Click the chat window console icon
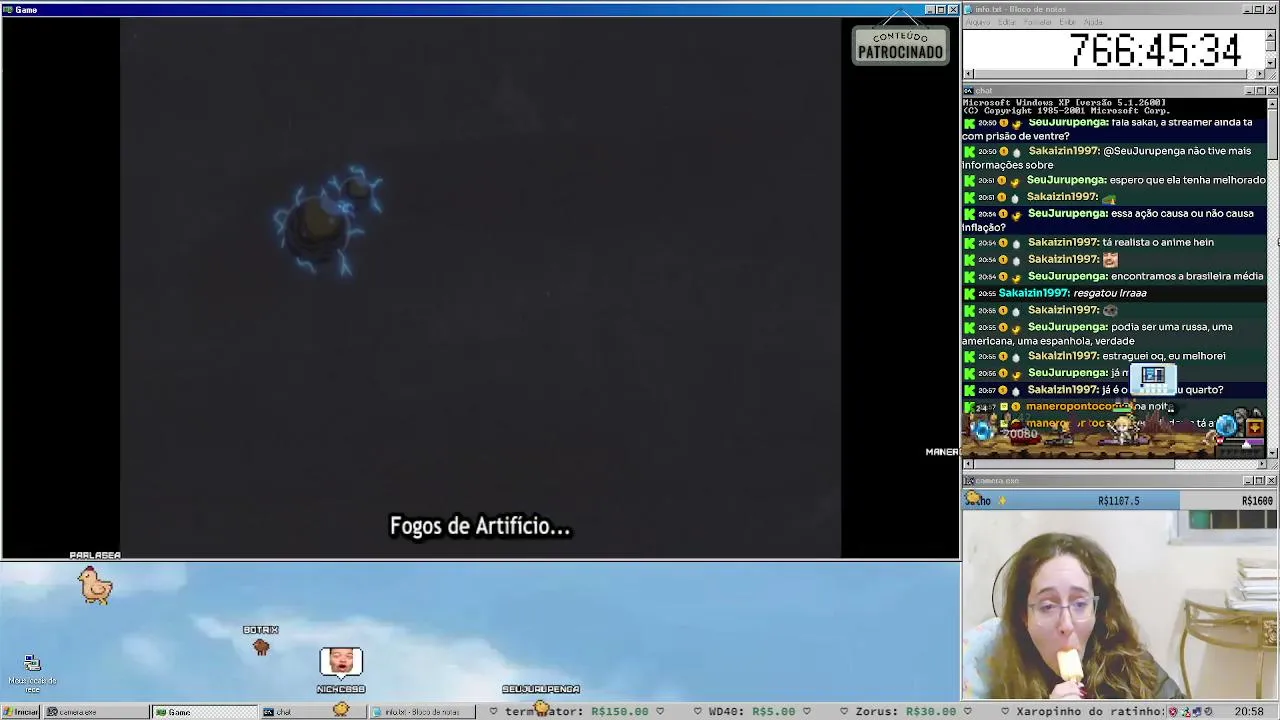Image resolution: width=1280 pixels, height=720 pixels. point(968,91)
